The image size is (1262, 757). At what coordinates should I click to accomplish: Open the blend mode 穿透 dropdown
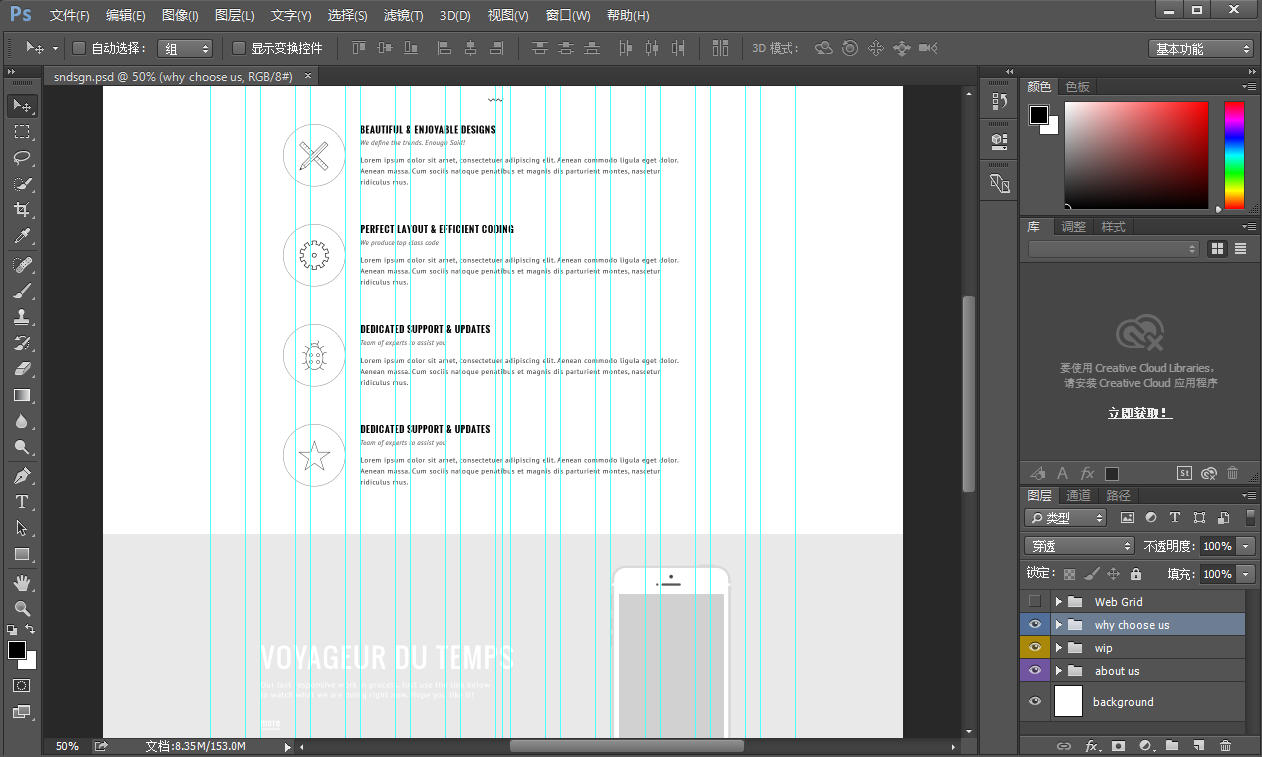click(x=1079, y=546)
